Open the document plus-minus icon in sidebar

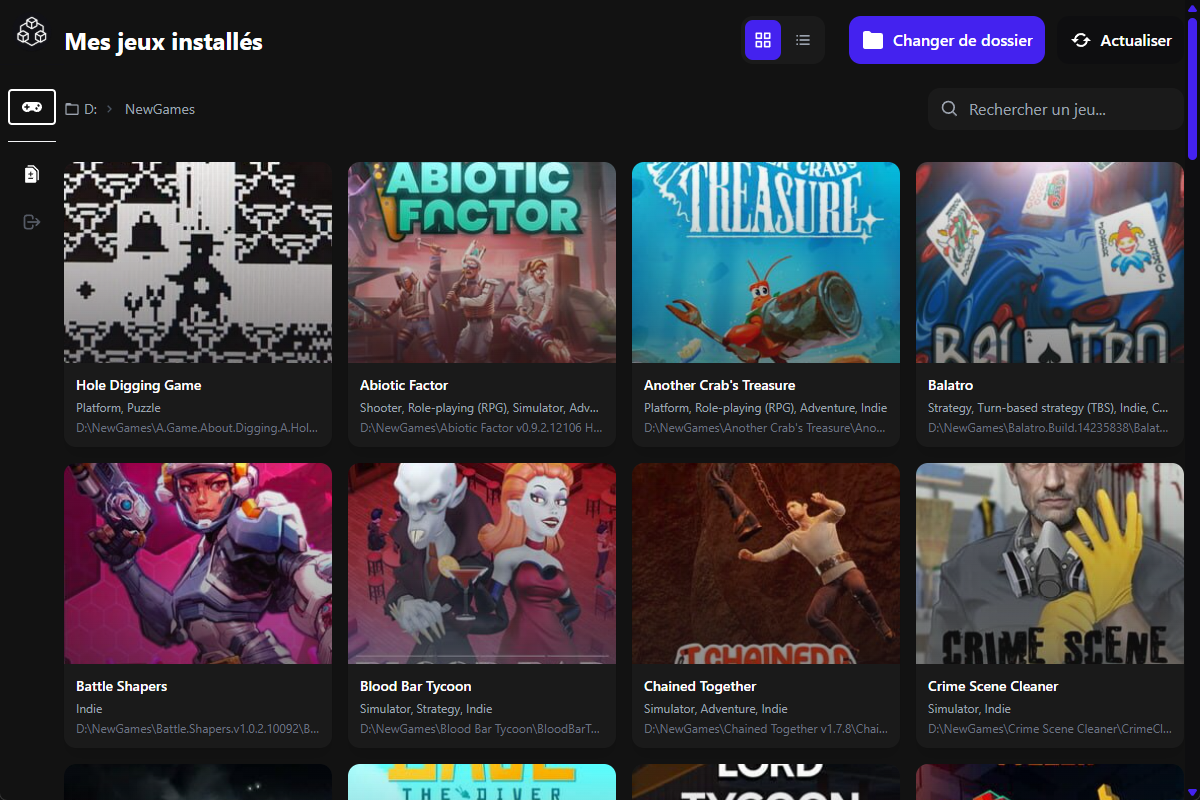[32, 175]
